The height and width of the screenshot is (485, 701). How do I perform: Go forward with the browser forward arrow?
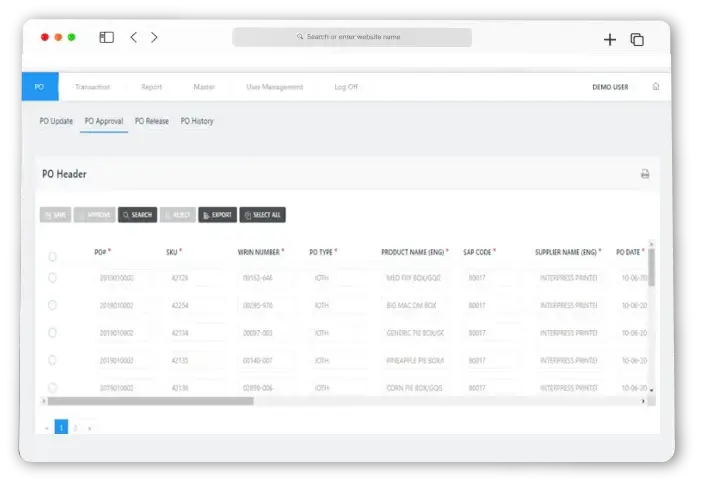click(x=154, y=38)
